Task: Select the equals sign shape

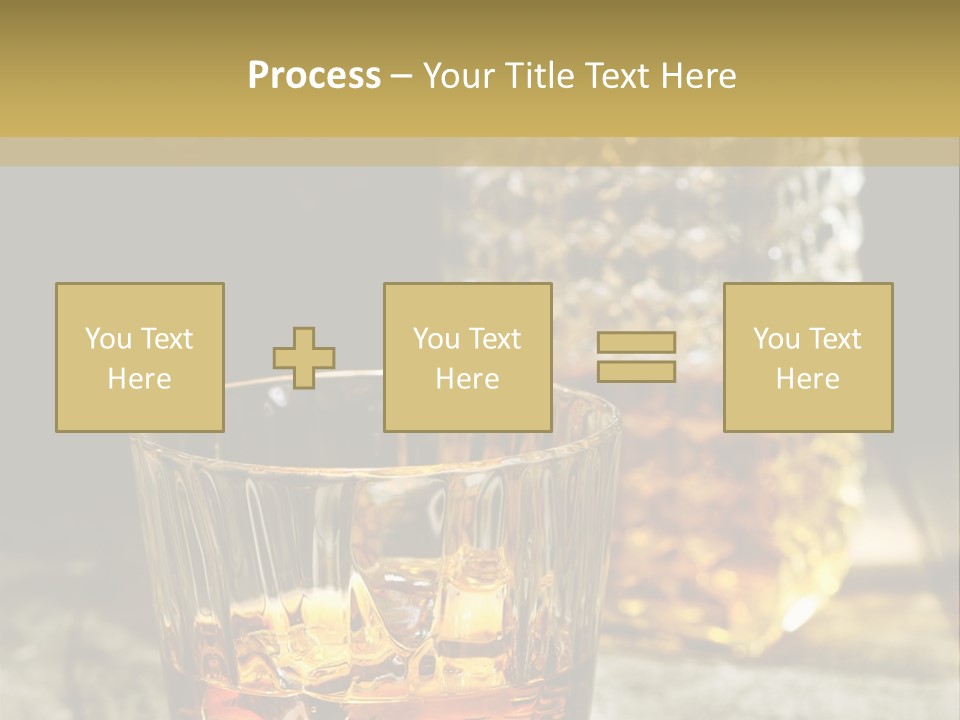Action: pos(636,357)
